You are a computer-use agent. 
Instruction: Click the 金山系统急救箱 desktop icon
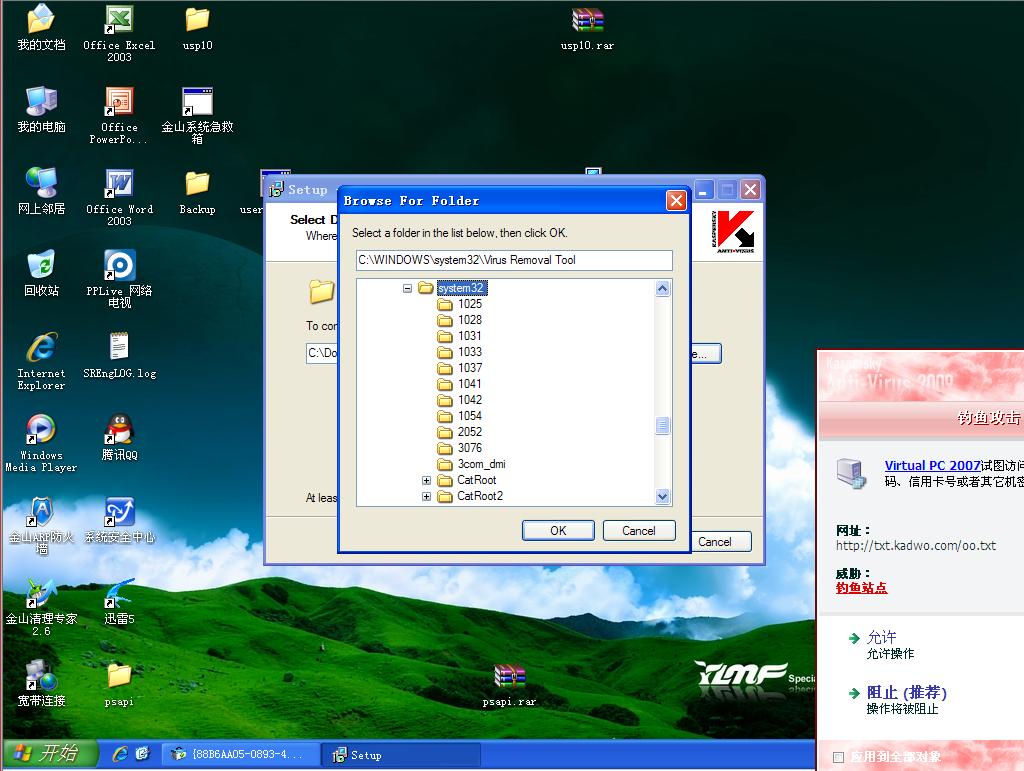point(197,104)
